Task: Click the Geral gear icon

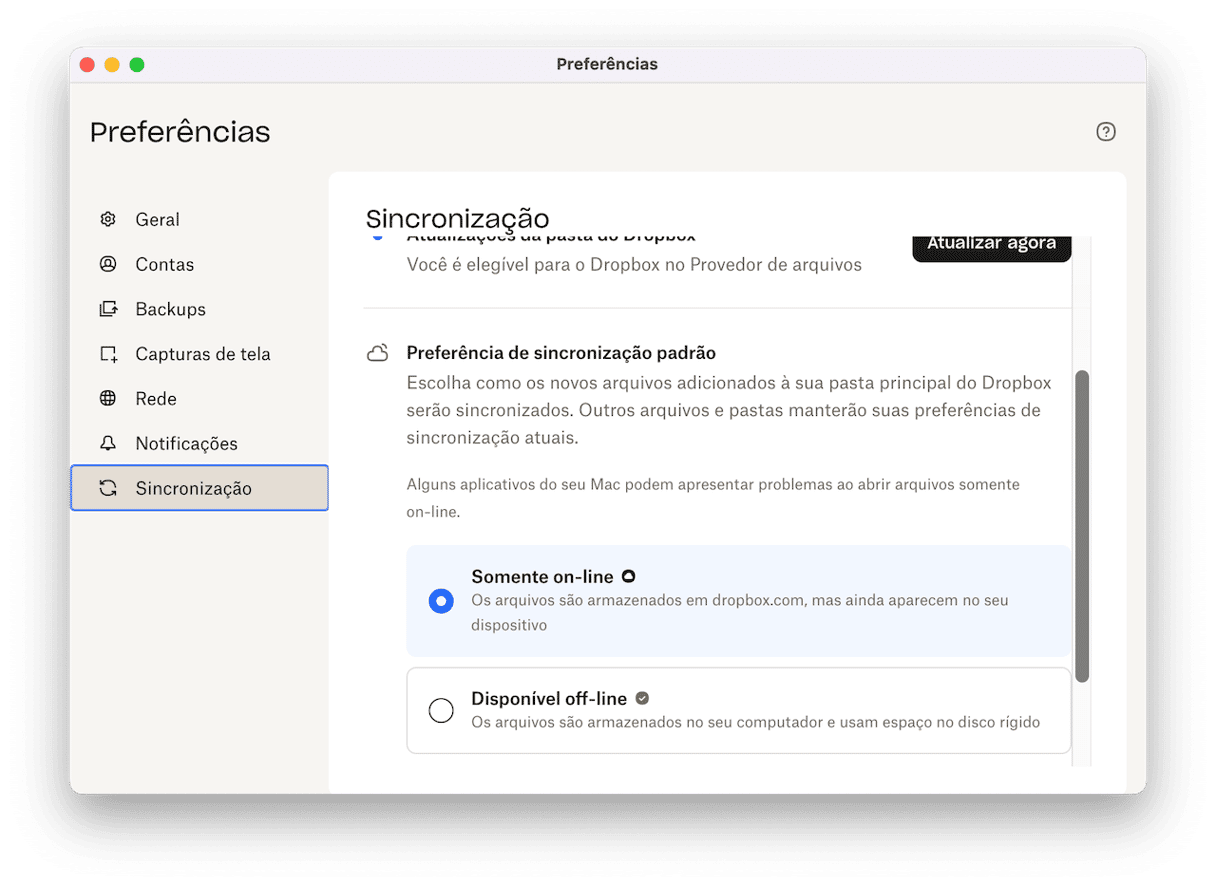Action: [x=108, y=219]
